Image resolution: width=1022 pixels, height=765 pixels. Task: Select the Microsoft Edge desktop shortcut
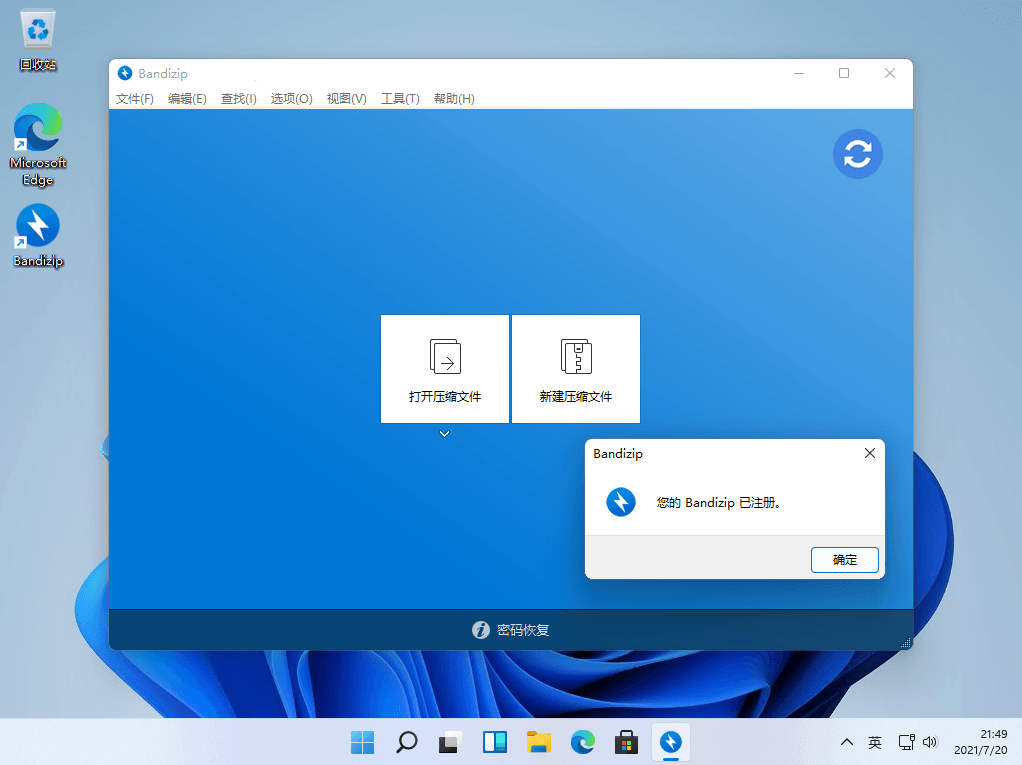(x=38, y=145)
